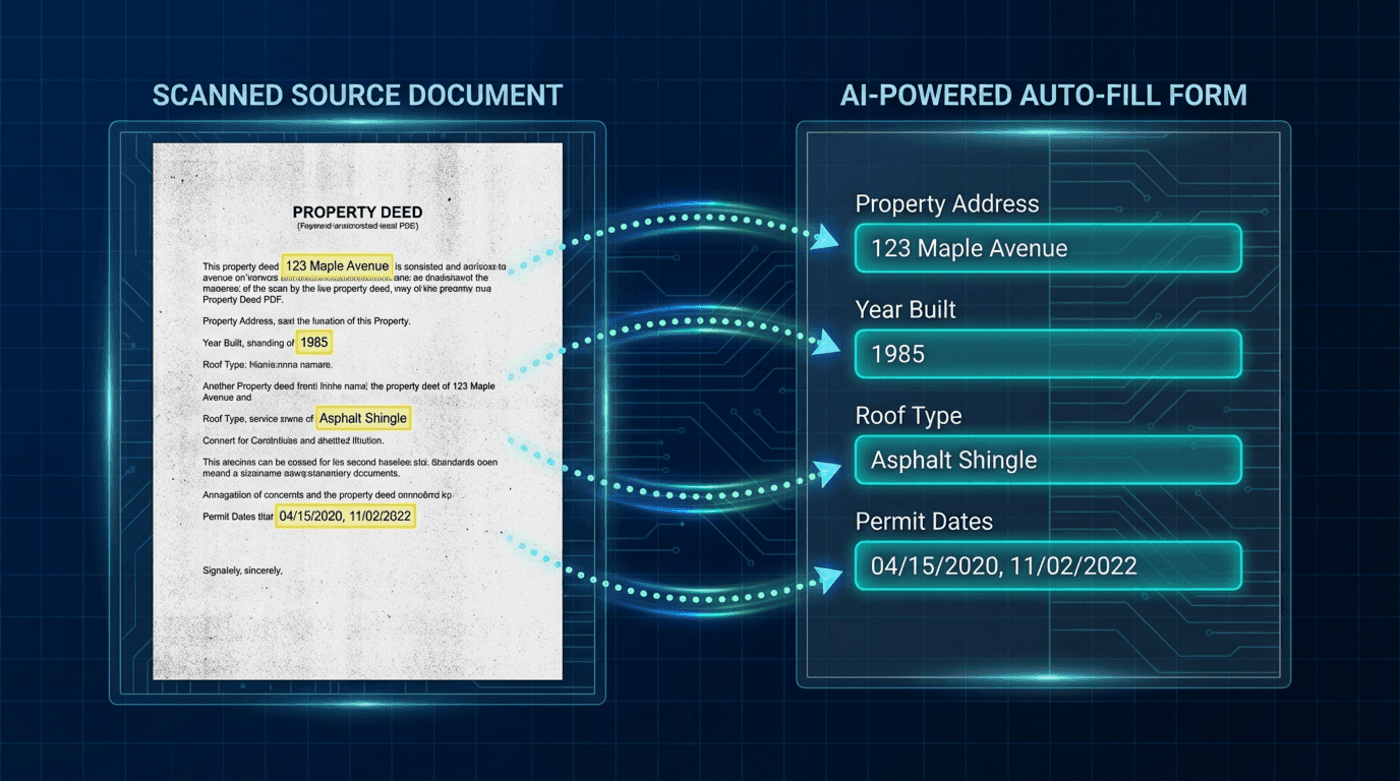Click the 'Property Address' form label

click(947, 204)
